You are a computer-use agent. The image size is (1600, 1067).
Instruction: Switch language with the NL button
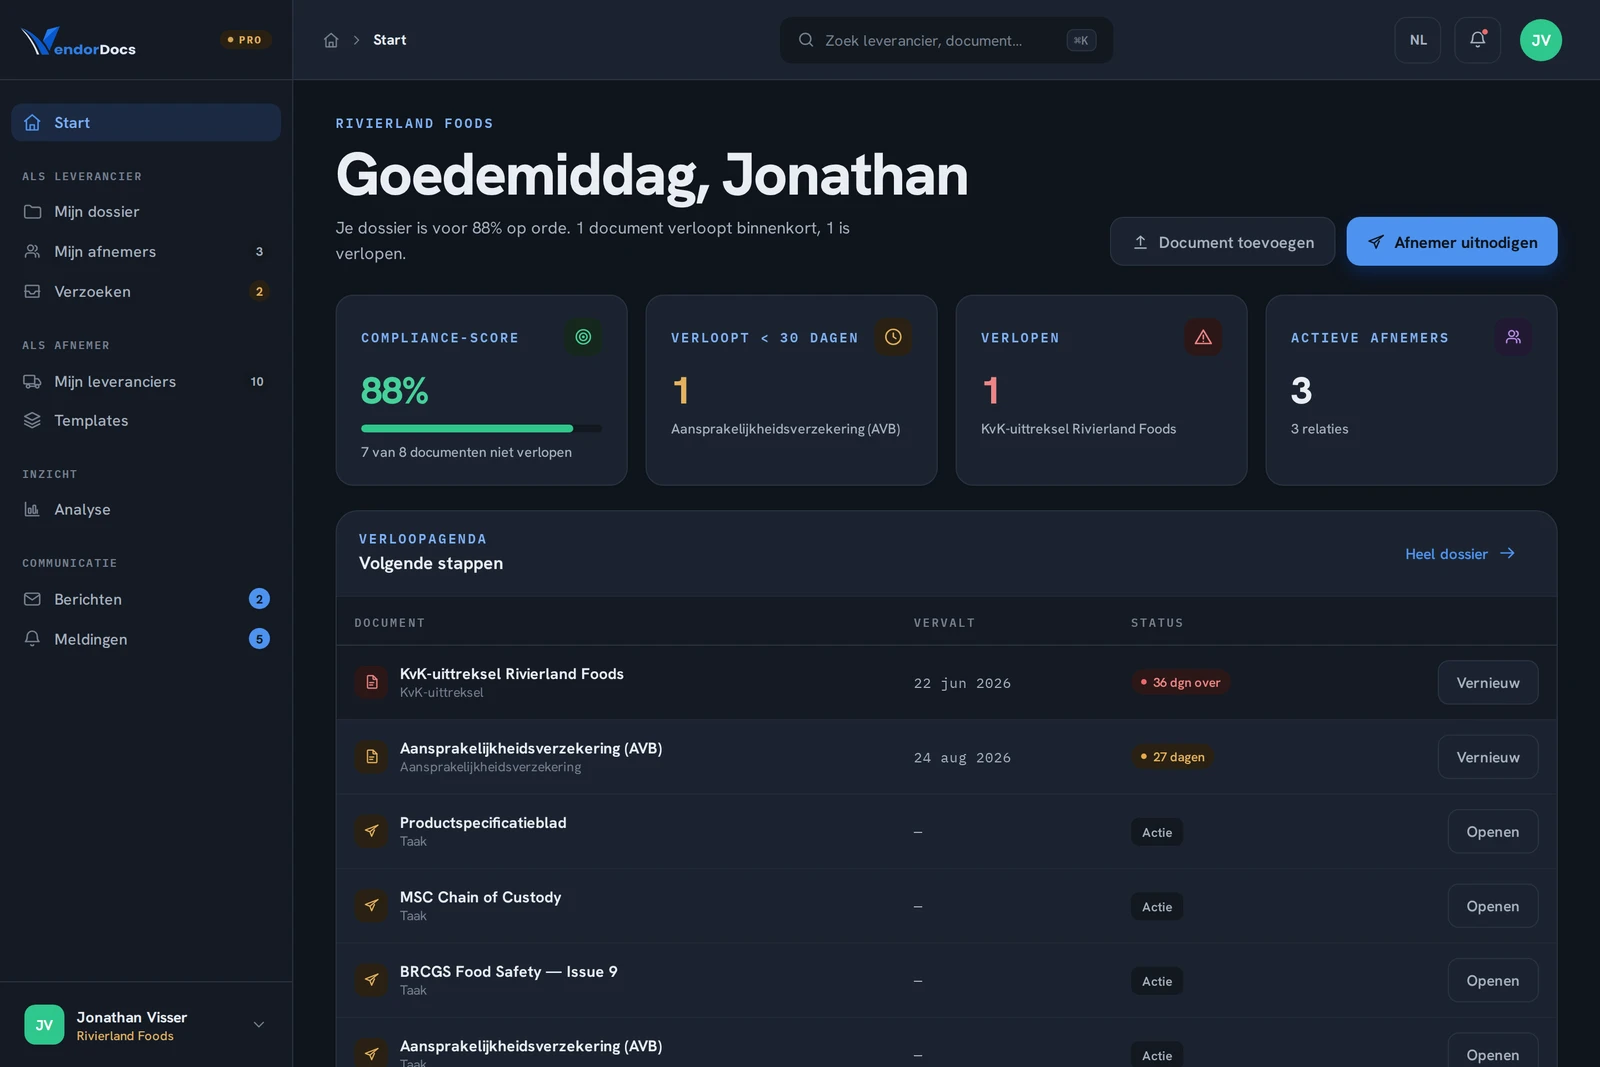coord(1418,40)
